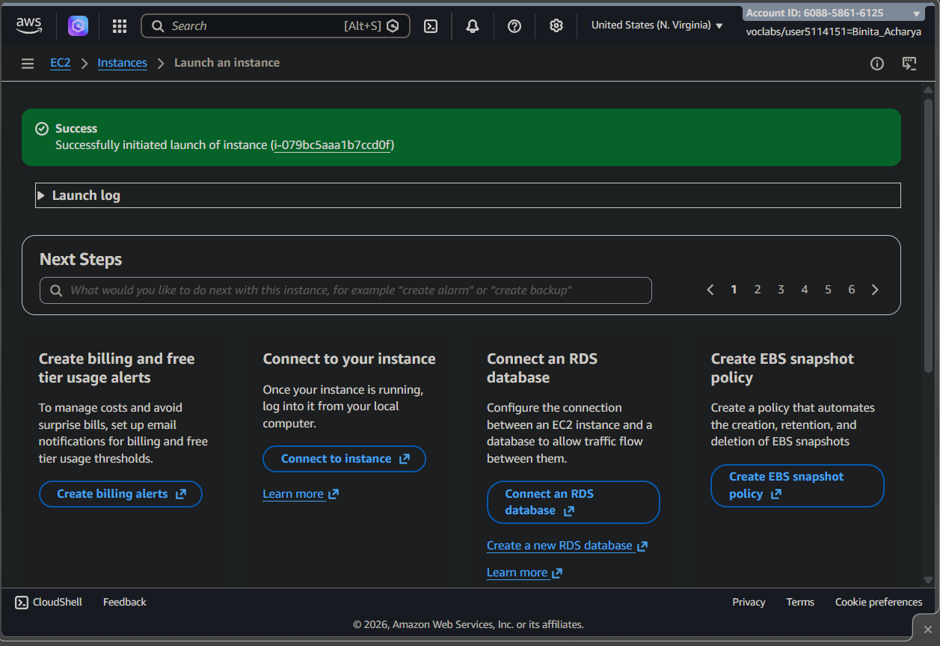The width and height of the screenshot is (940, 646).
Task: Open instance ID i-079bc5aaa1b7ccd0f link
Action: tap(332, 145)
